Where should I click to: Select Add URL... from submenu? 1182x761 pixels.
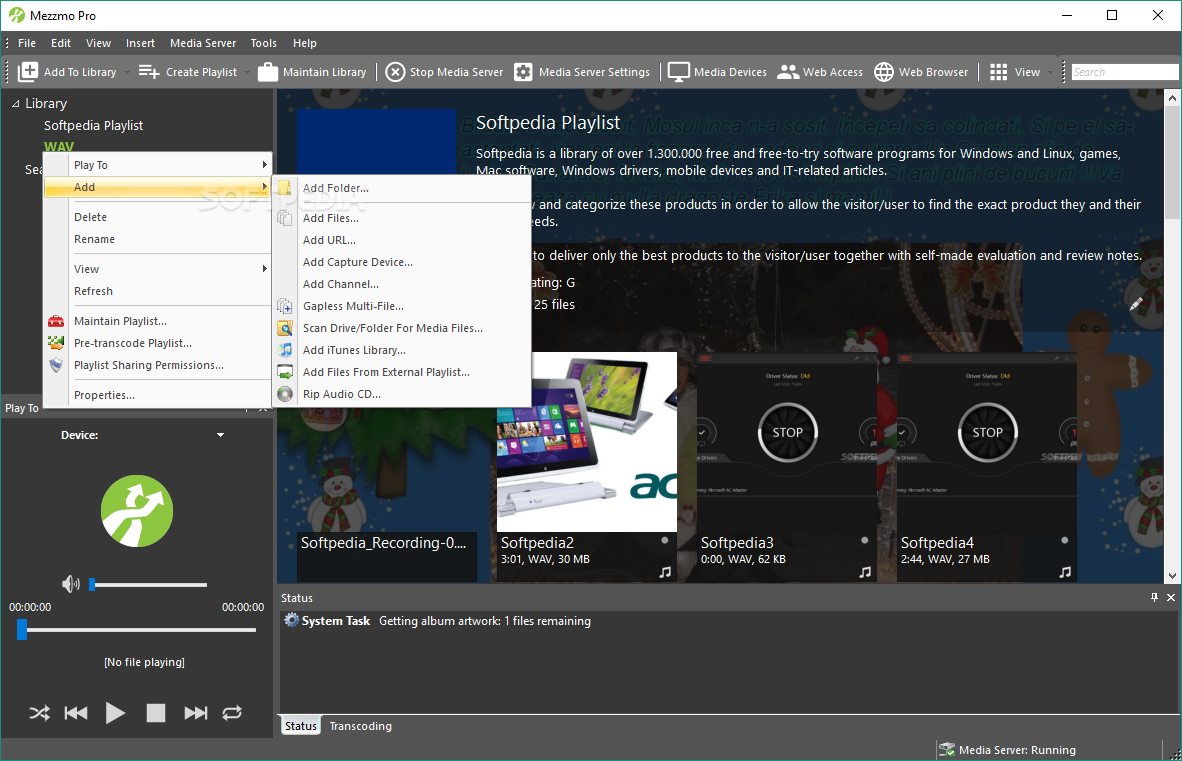click(329, 240)
